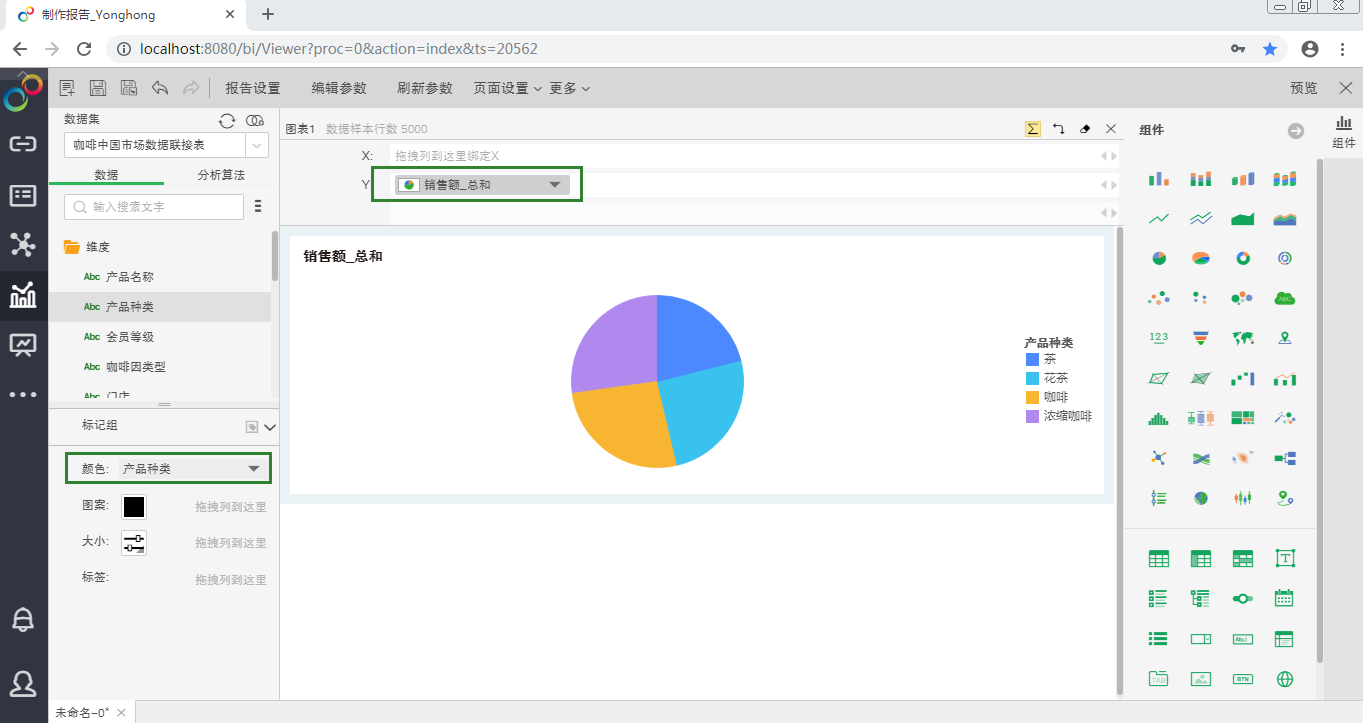Open the 咖啡中国市场数据联接表 dataset dropdown

(x=257, y=145)
